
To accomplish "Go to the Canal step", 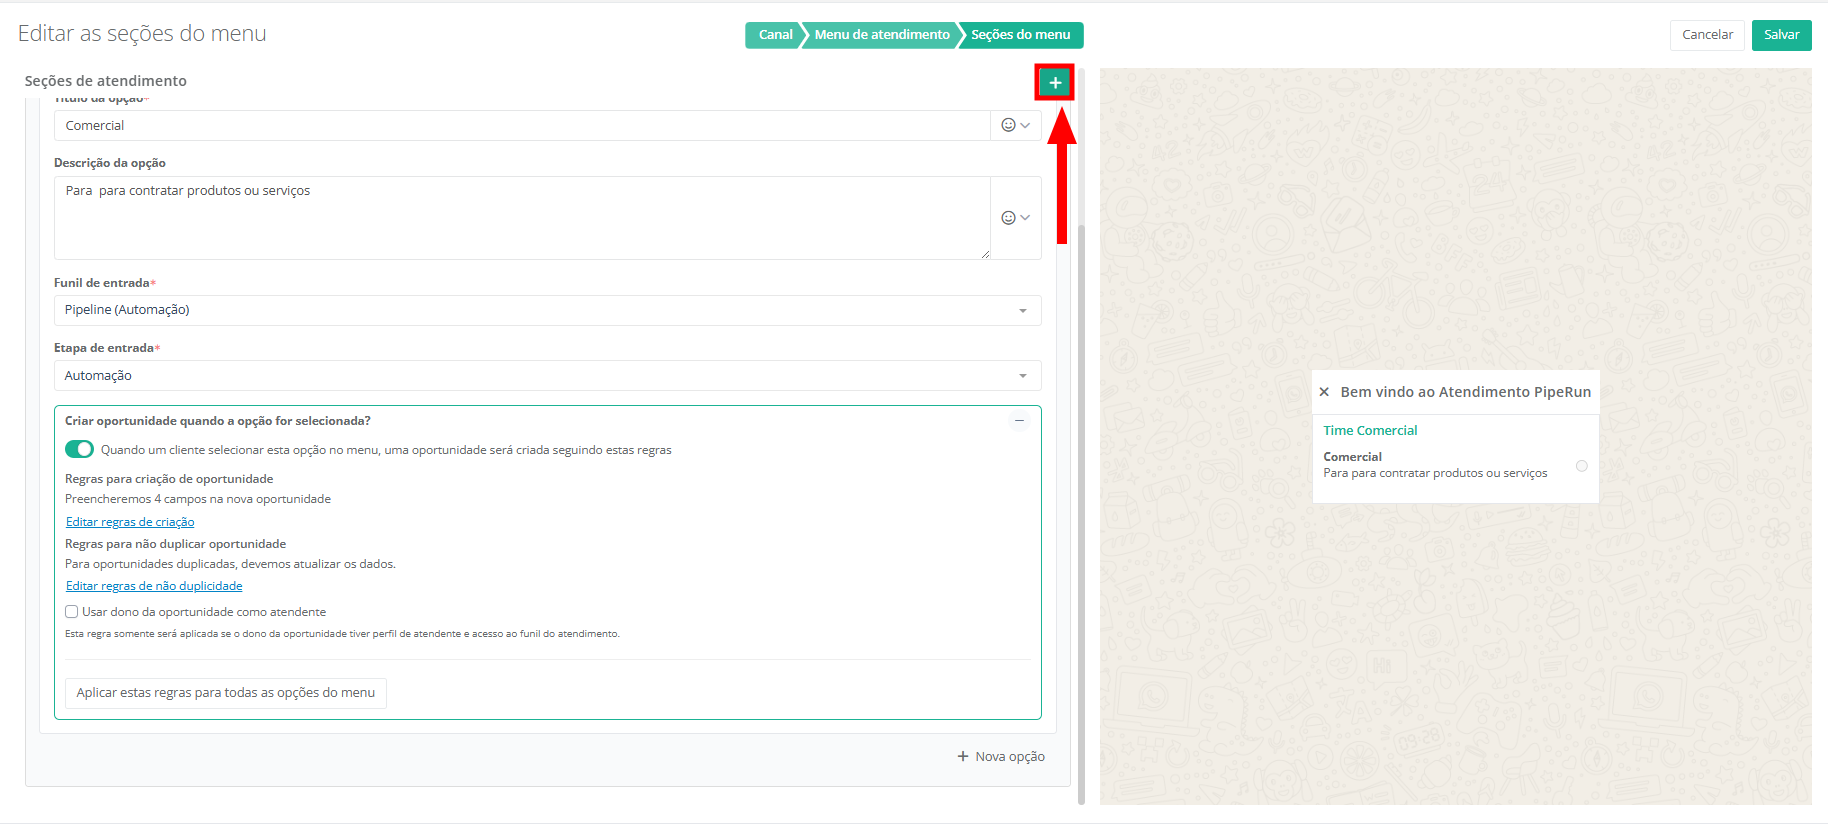I will point(774,35).
